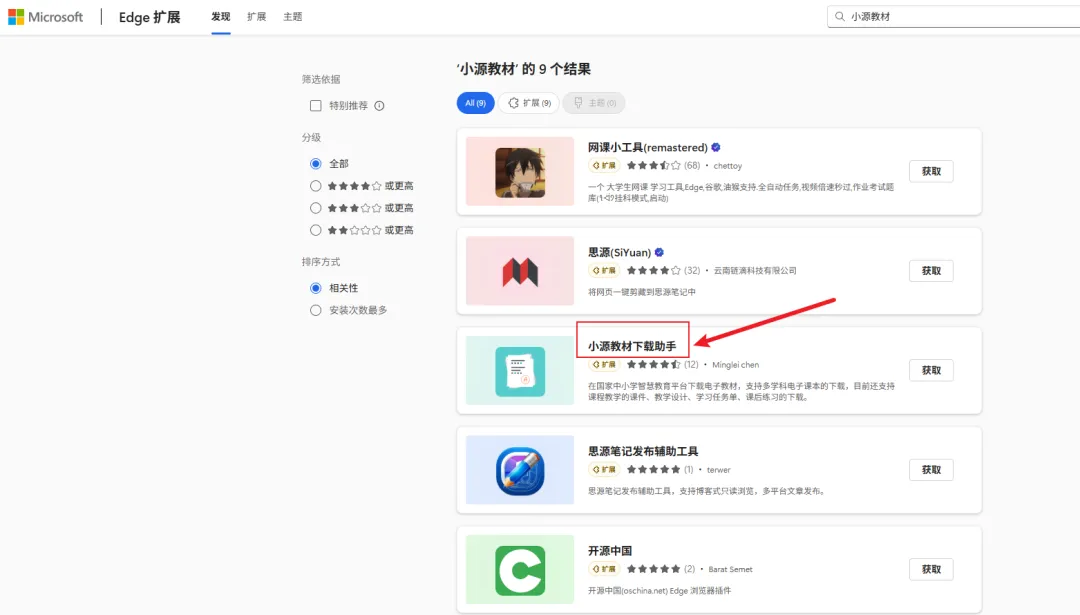Switch to the 发现 tab
Image resolution: width=1080 pixels, height=615 pixels.
click(220, 17)
